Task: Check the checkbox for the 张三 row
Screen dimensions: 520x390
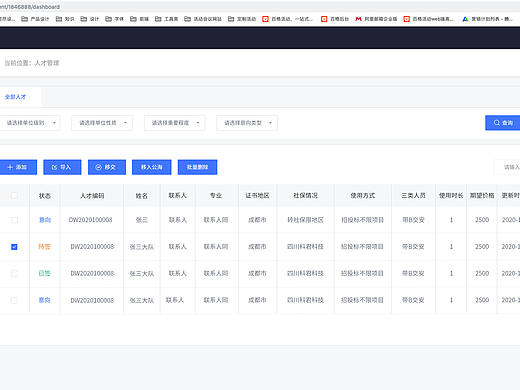Action: click(14, 220)
